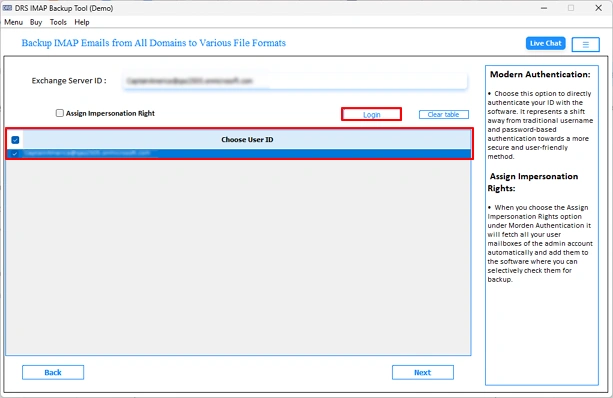
Task: Open the Help menu
Action: pos(82,22)
